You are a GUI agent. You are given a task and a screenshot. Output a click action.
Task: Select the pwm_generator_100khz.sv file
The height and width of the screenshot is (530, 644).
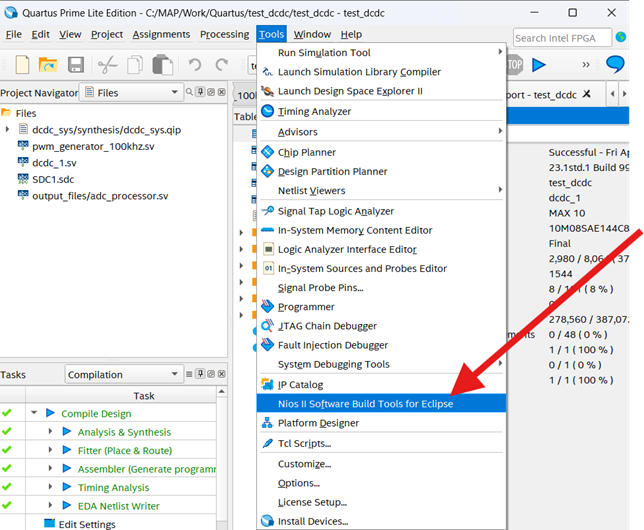[x=93, y=146]
